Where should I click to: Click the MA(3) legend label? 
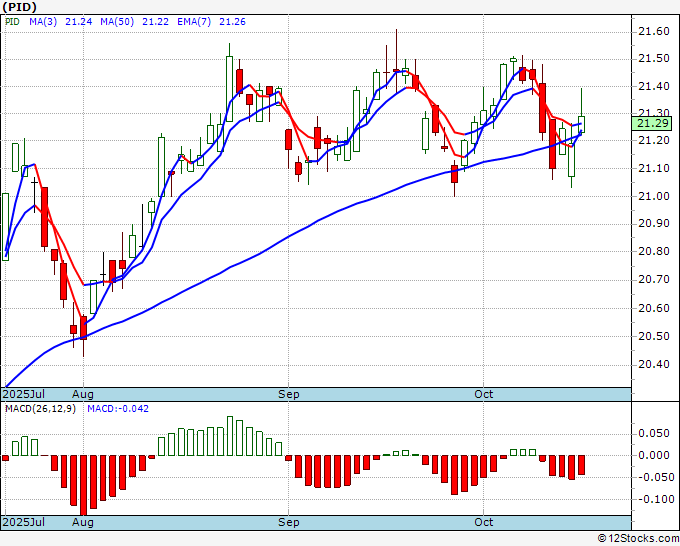click(43, 21)
